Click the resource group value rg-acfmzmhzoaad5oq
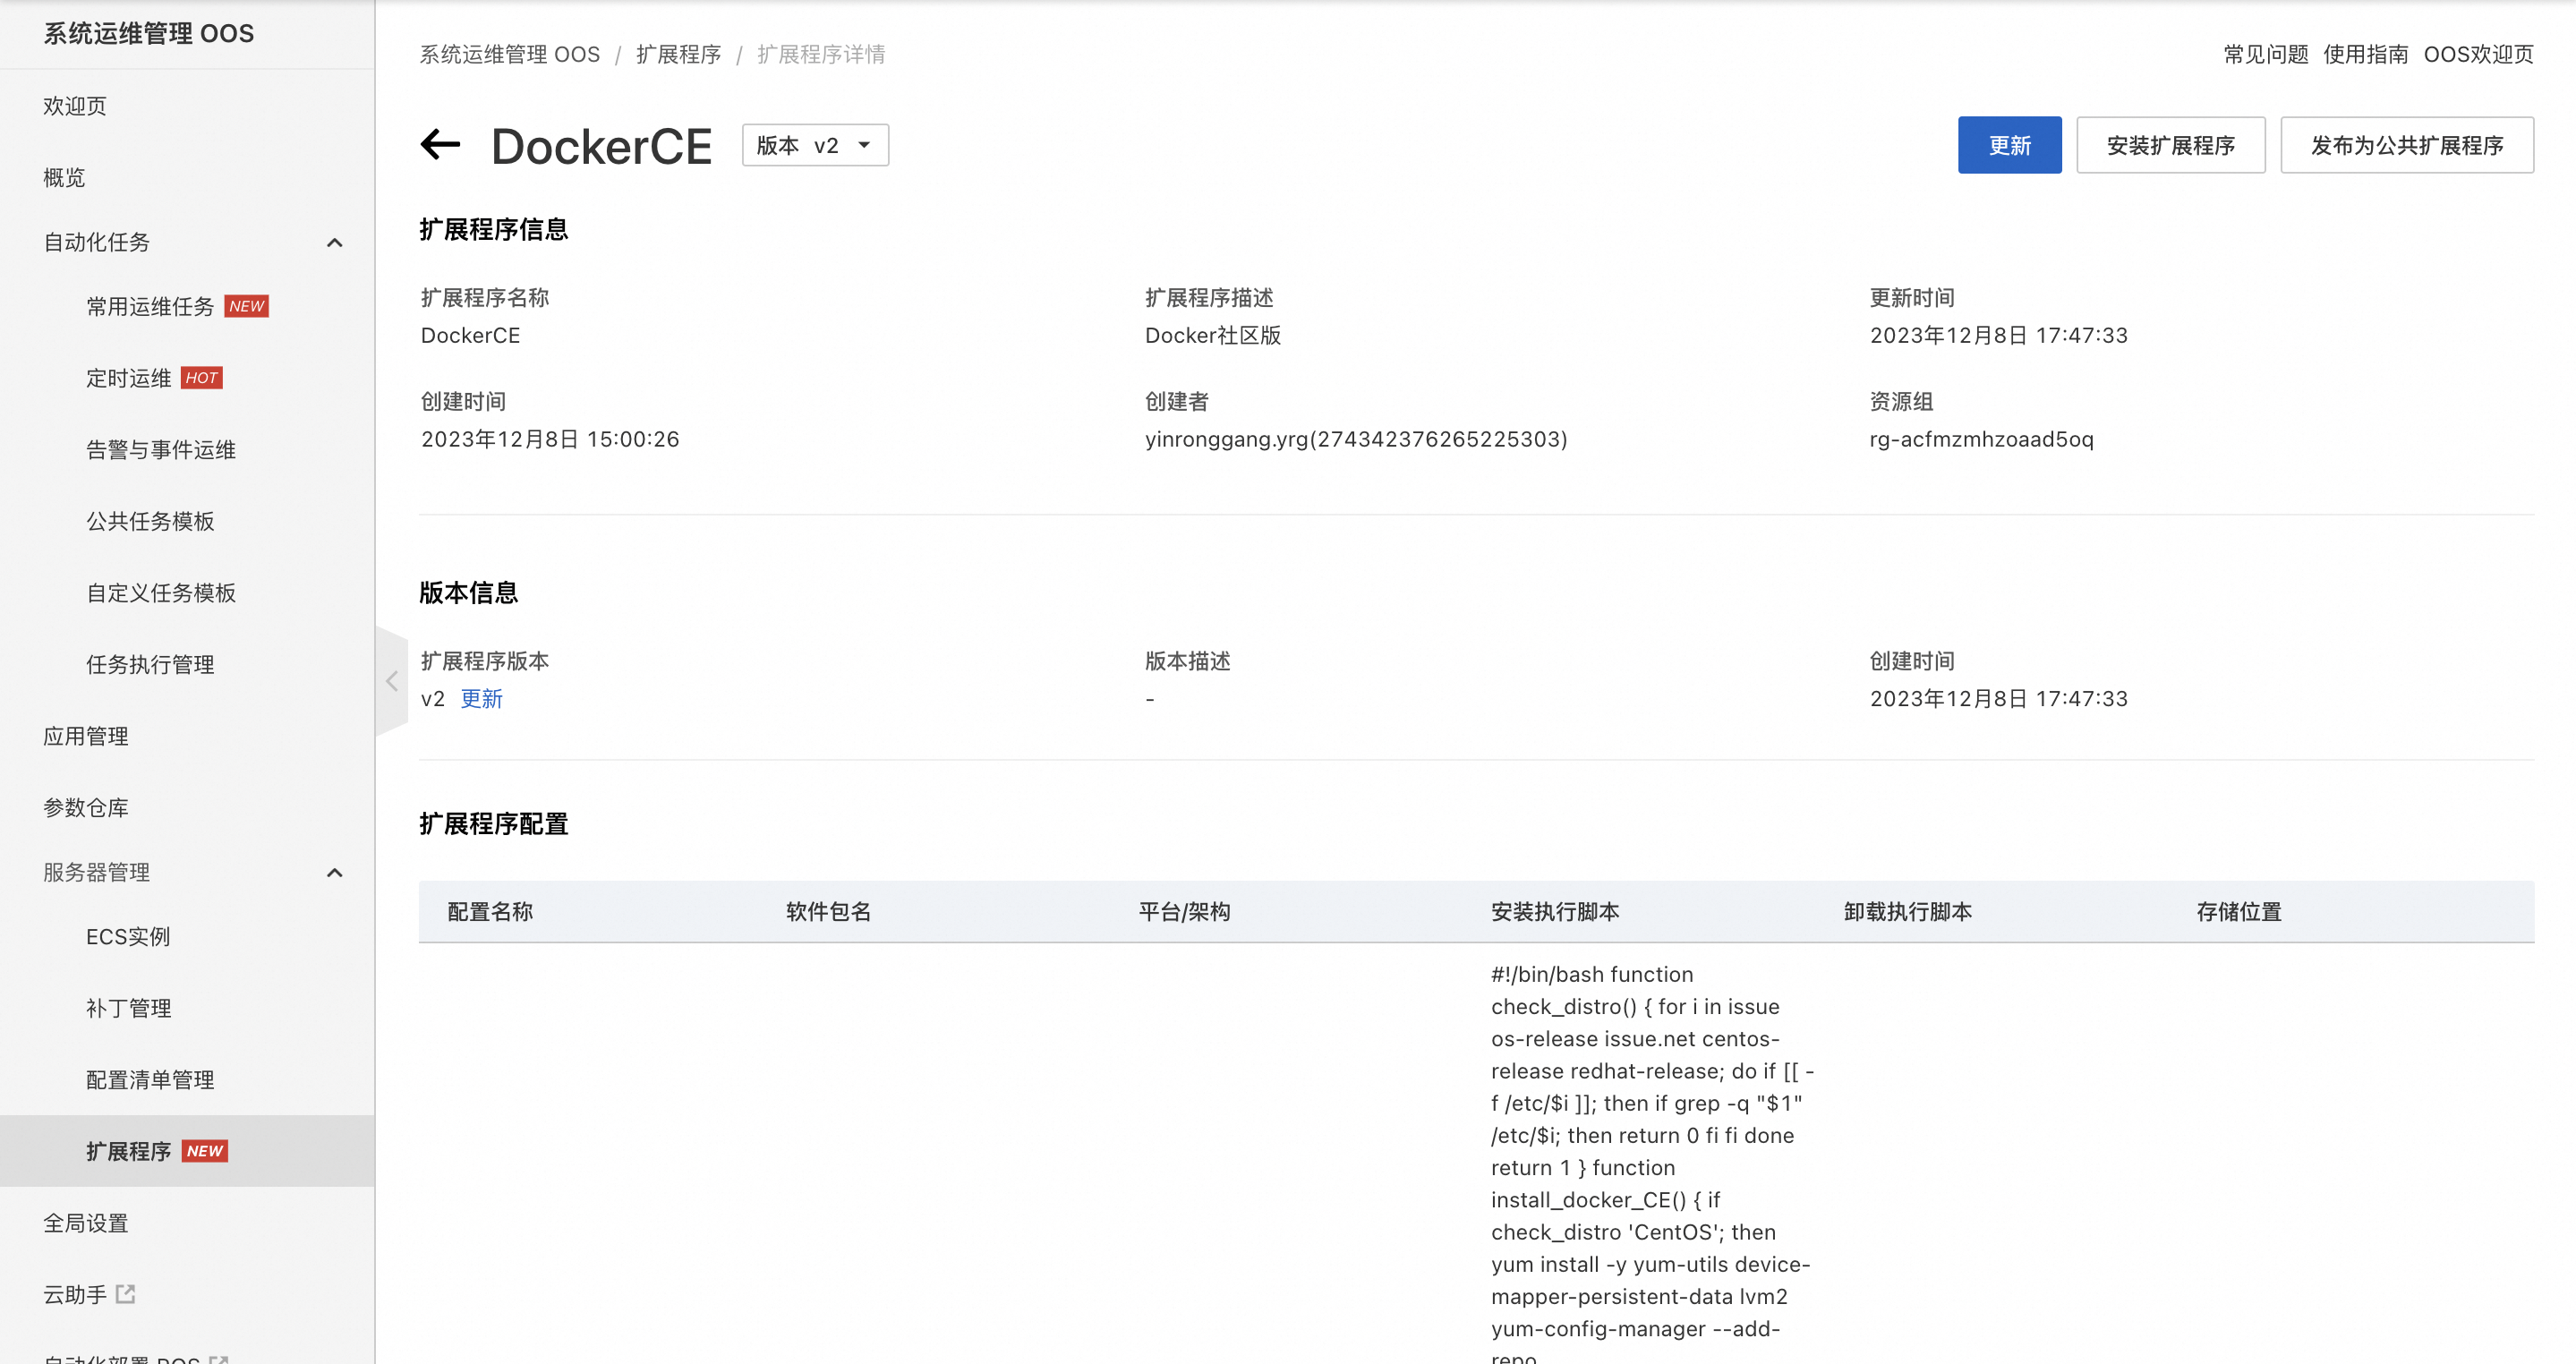2576x1364 pixels. (x=1981, y=439)
